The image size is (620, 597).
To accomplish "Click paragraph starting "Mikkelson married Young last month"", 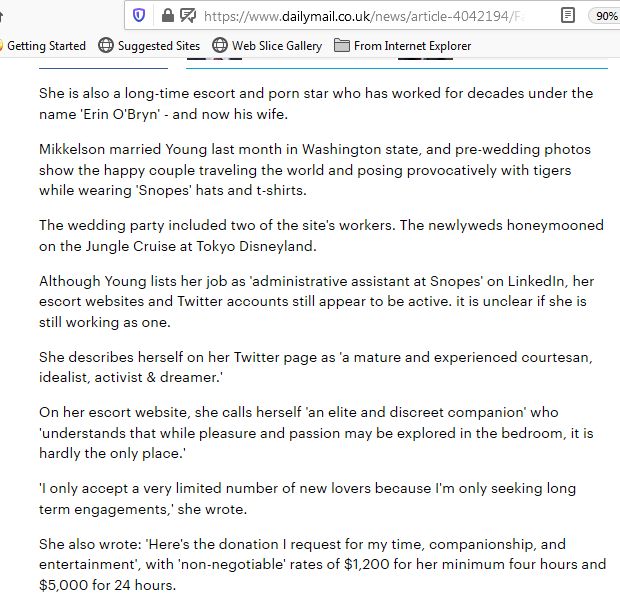I will coord(315,170).
